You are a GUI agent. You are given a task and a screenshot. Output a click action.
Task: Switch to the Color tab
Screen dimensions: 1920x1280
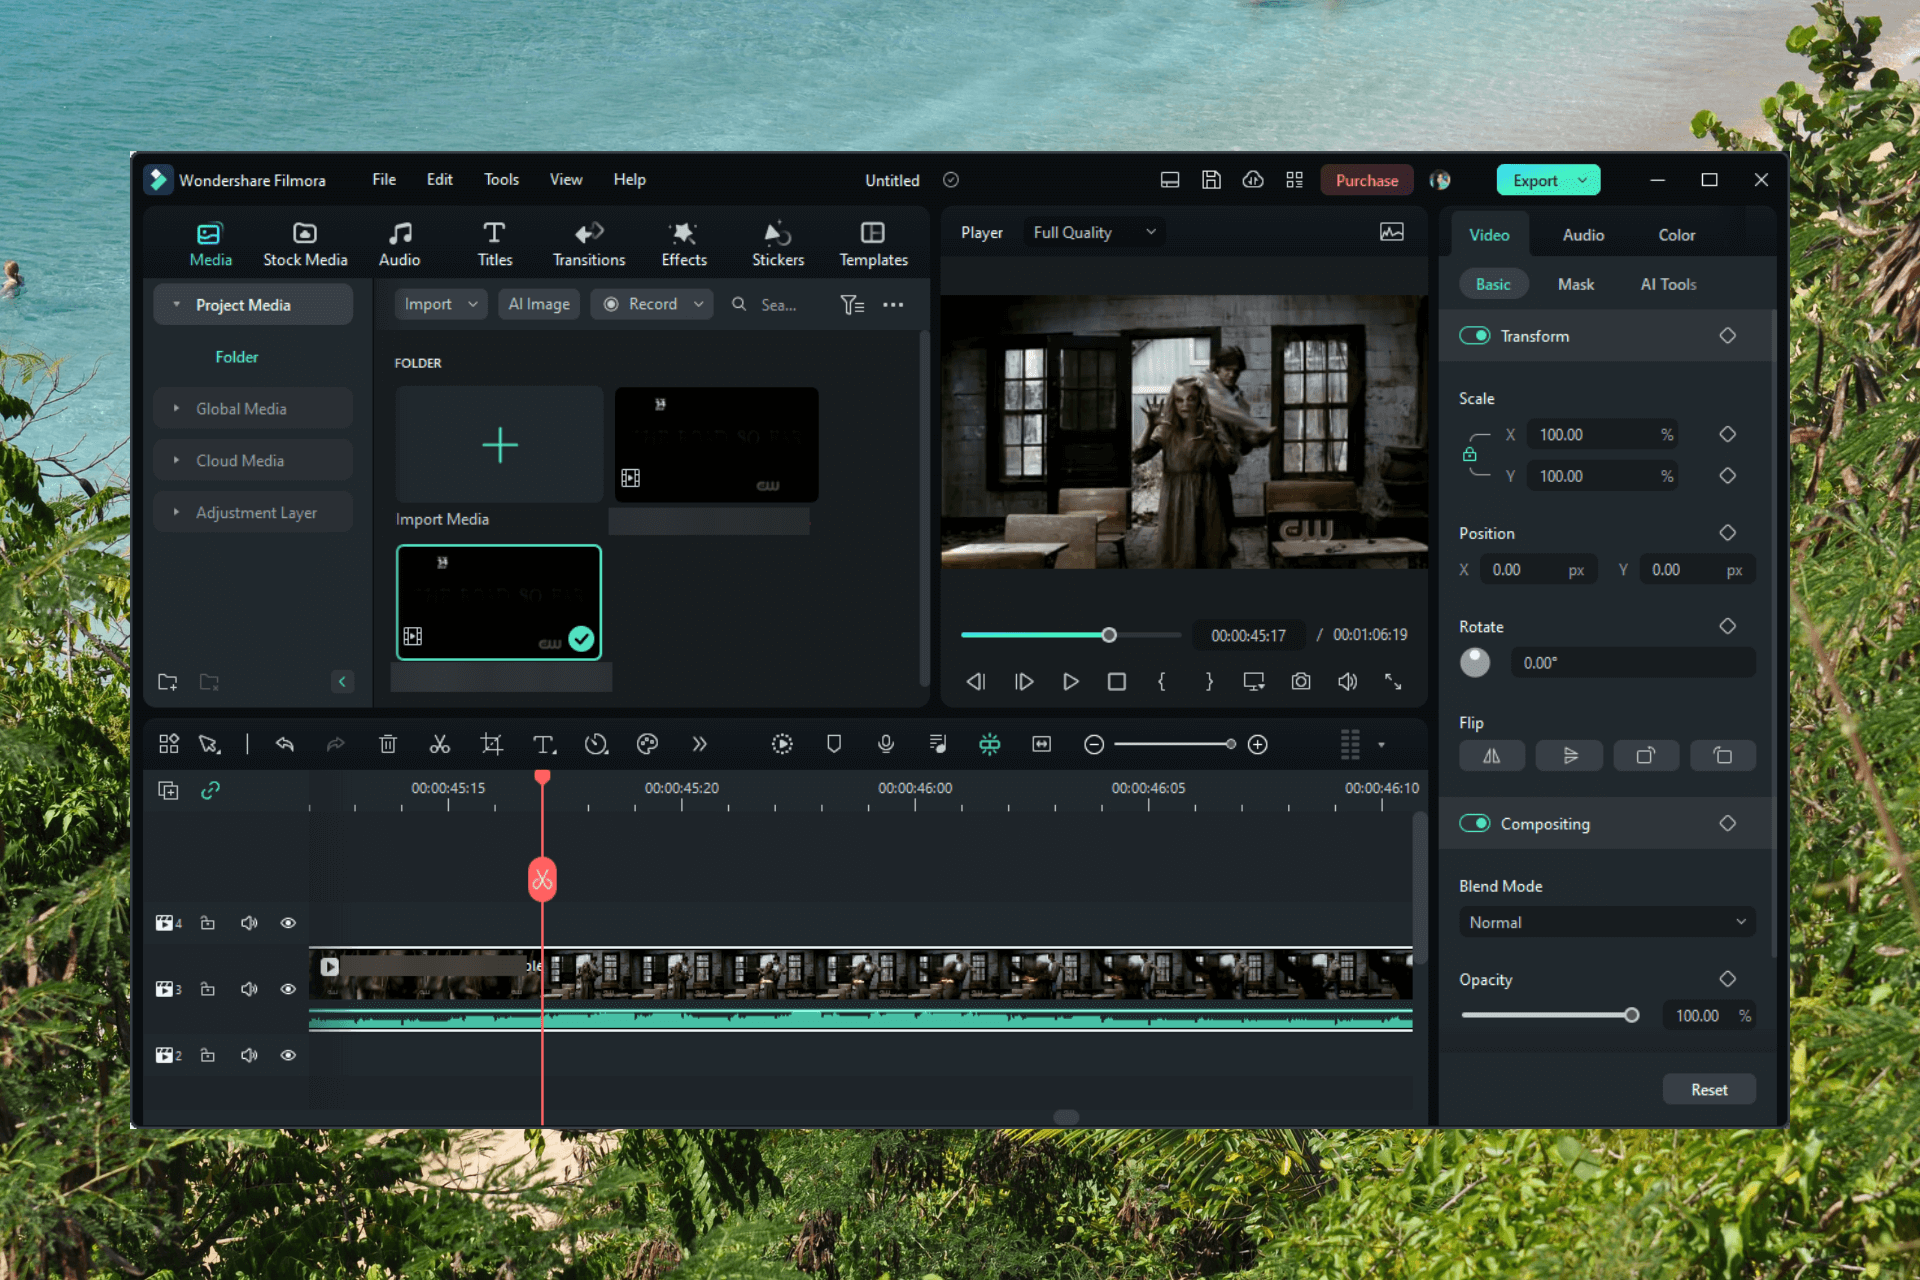1676,235
